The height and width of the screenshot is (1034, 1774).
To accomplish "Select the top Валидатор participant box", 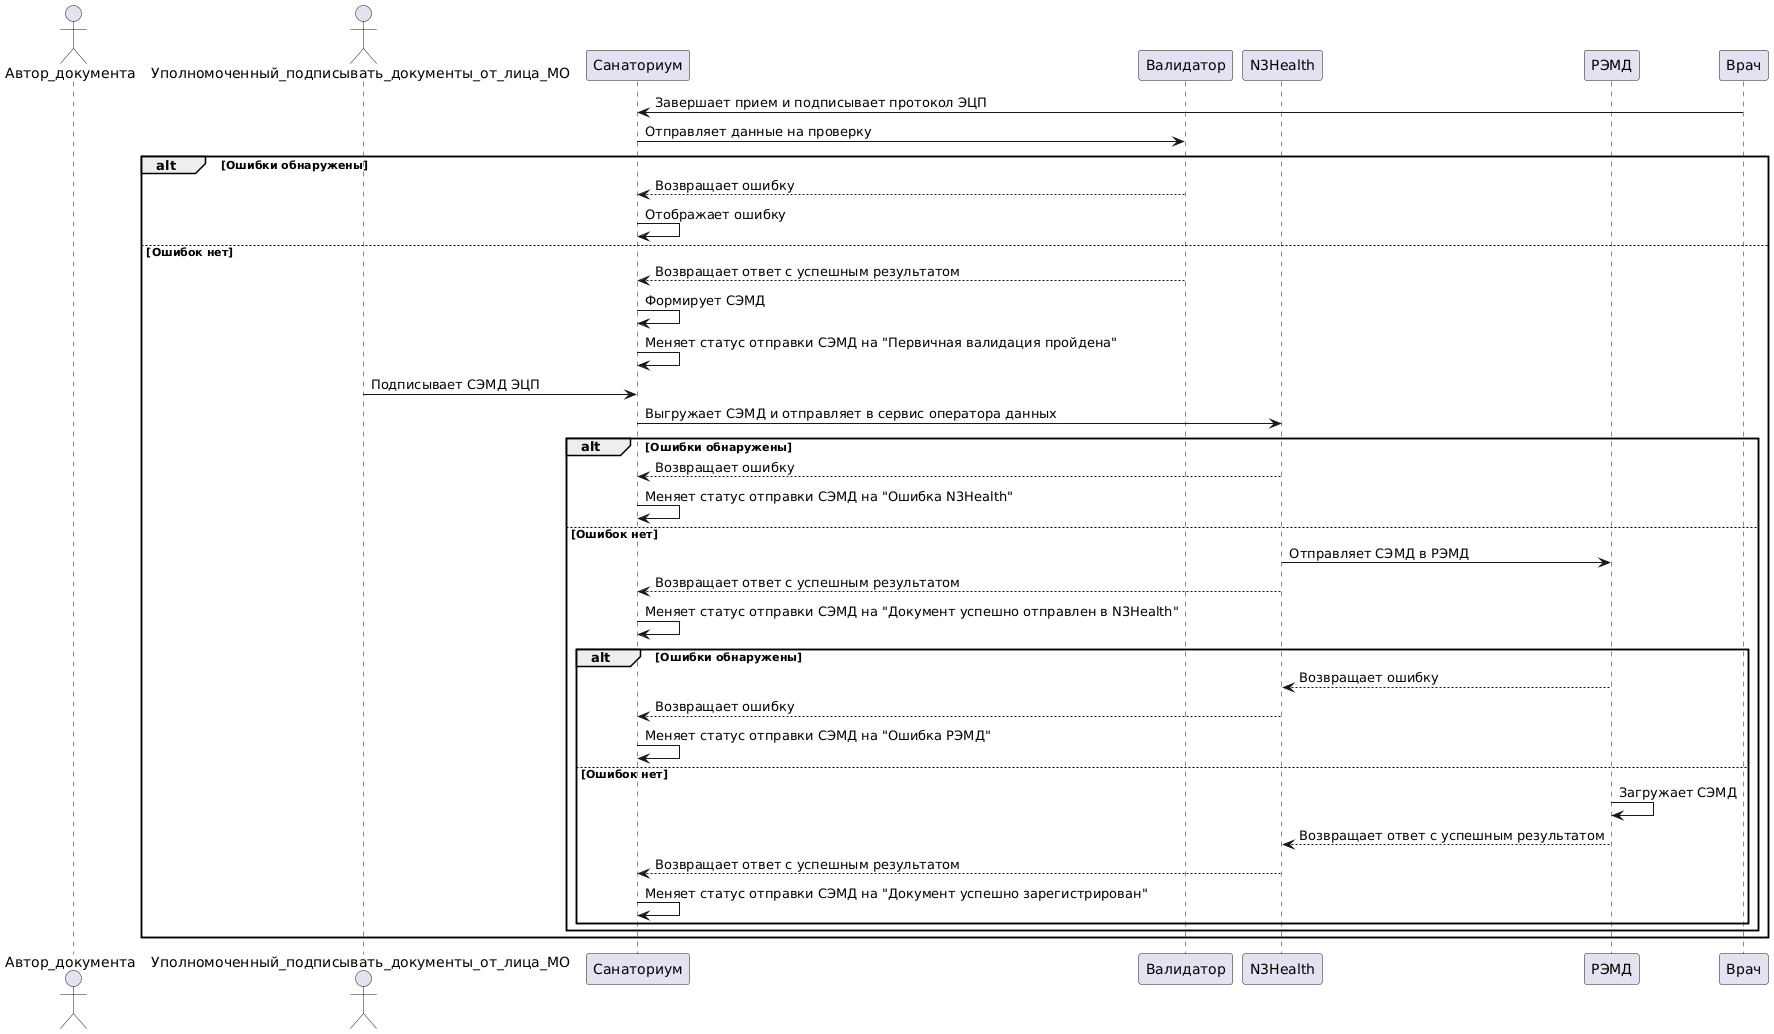I will pyautogui.click(x=1185, y=66).
